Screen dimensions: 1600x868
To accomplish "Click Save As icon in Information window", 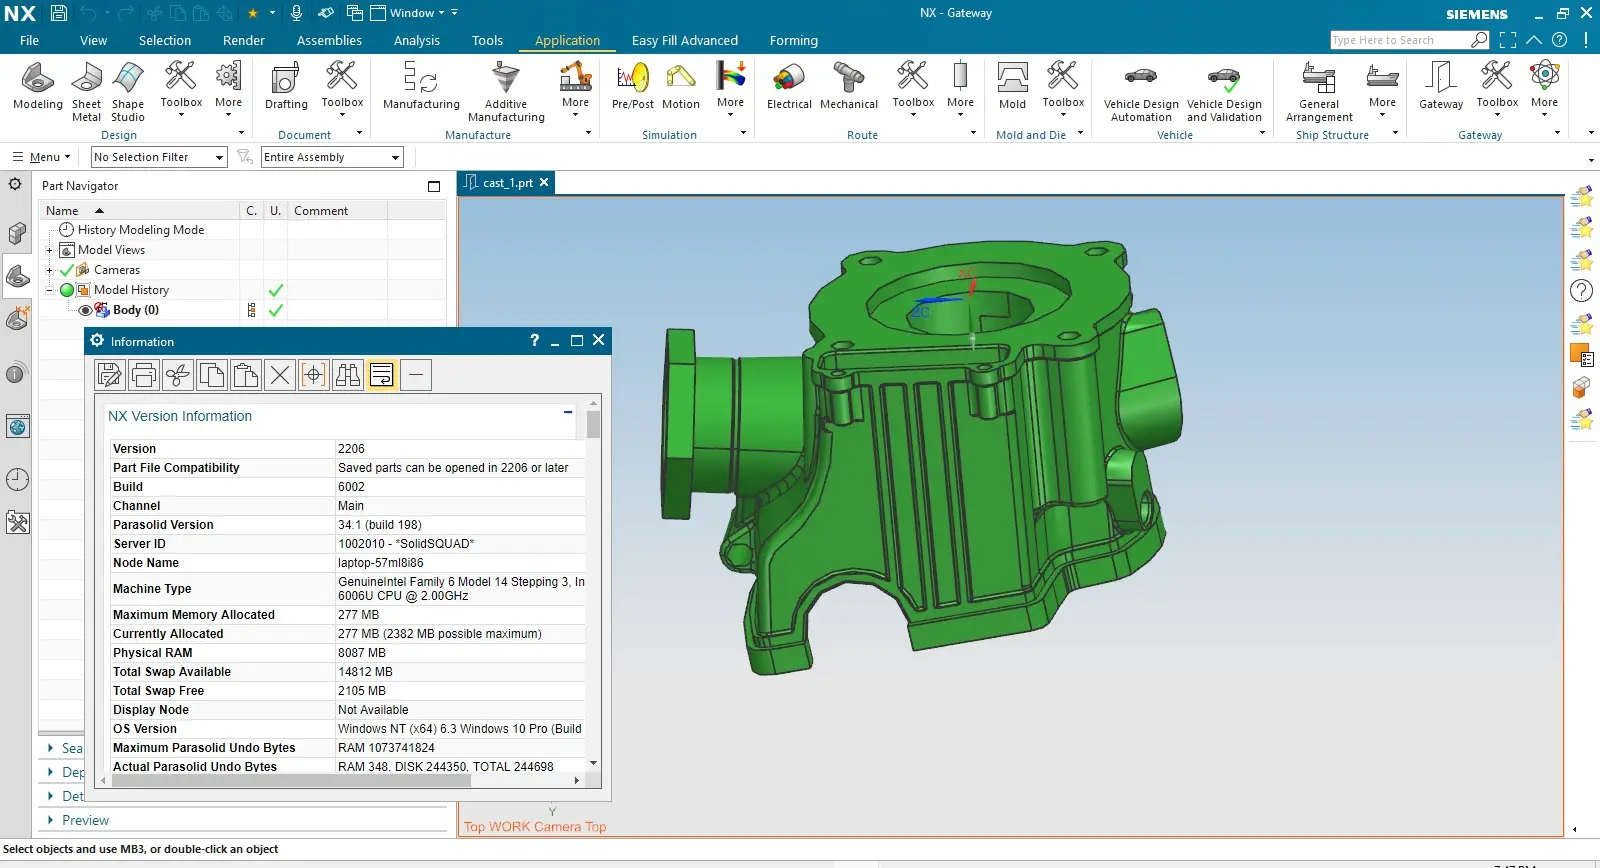I will pyautogui.click(x=109, y=375).
